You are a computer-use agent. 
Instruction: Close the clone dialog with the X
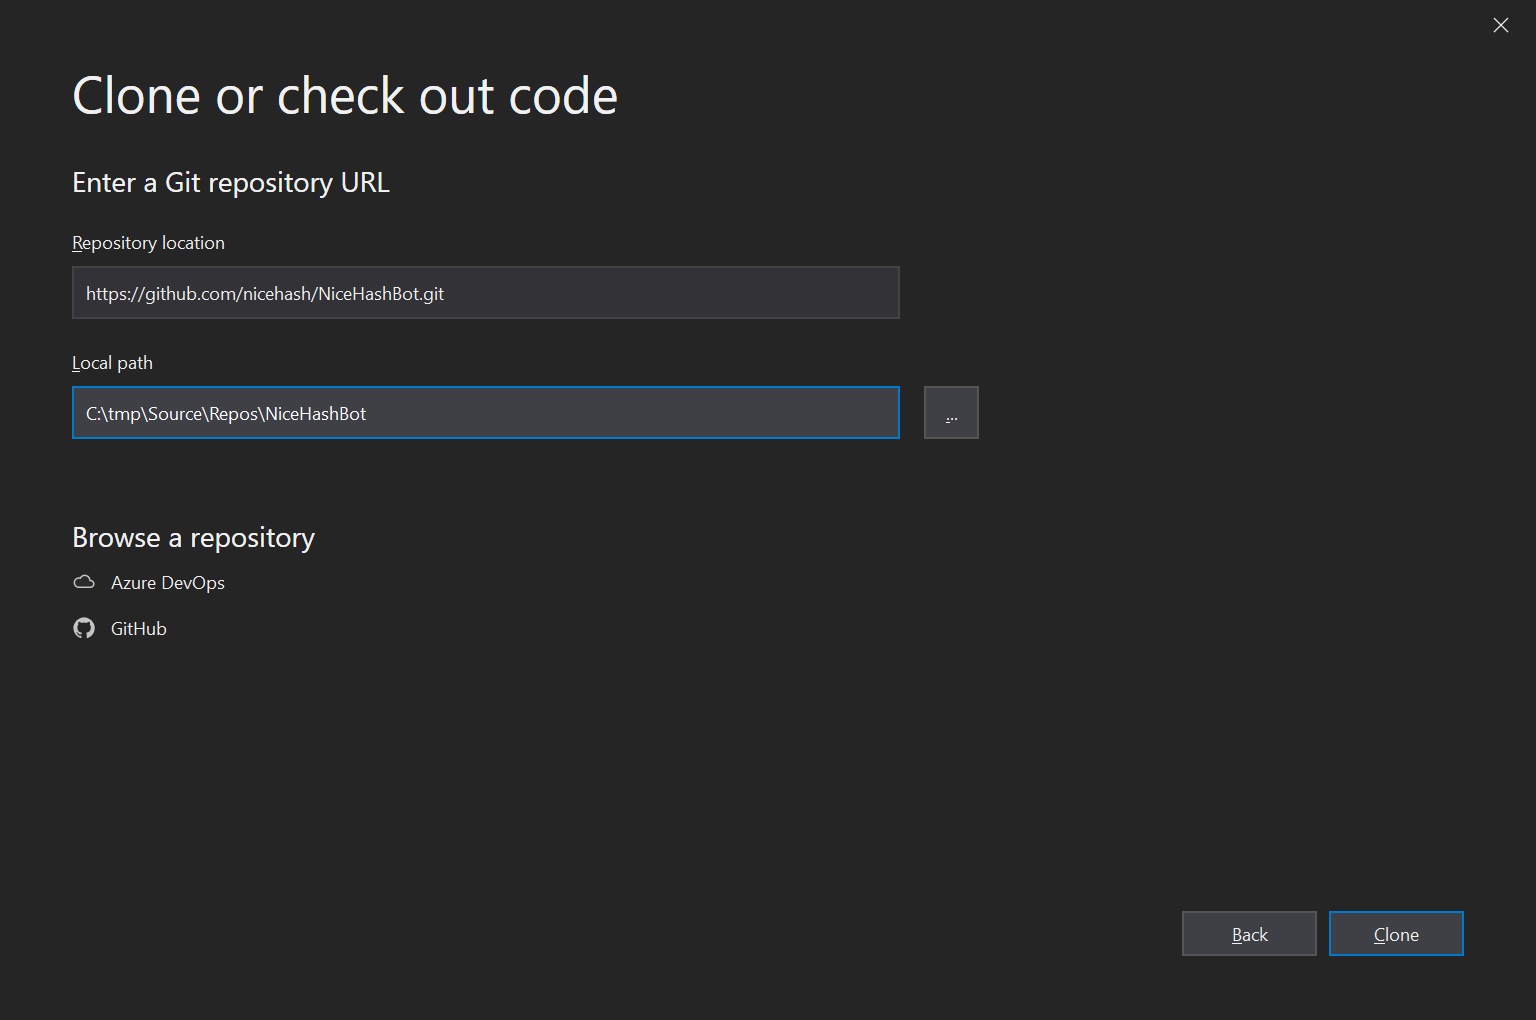pyautogui.click(x=1500, y=26)
